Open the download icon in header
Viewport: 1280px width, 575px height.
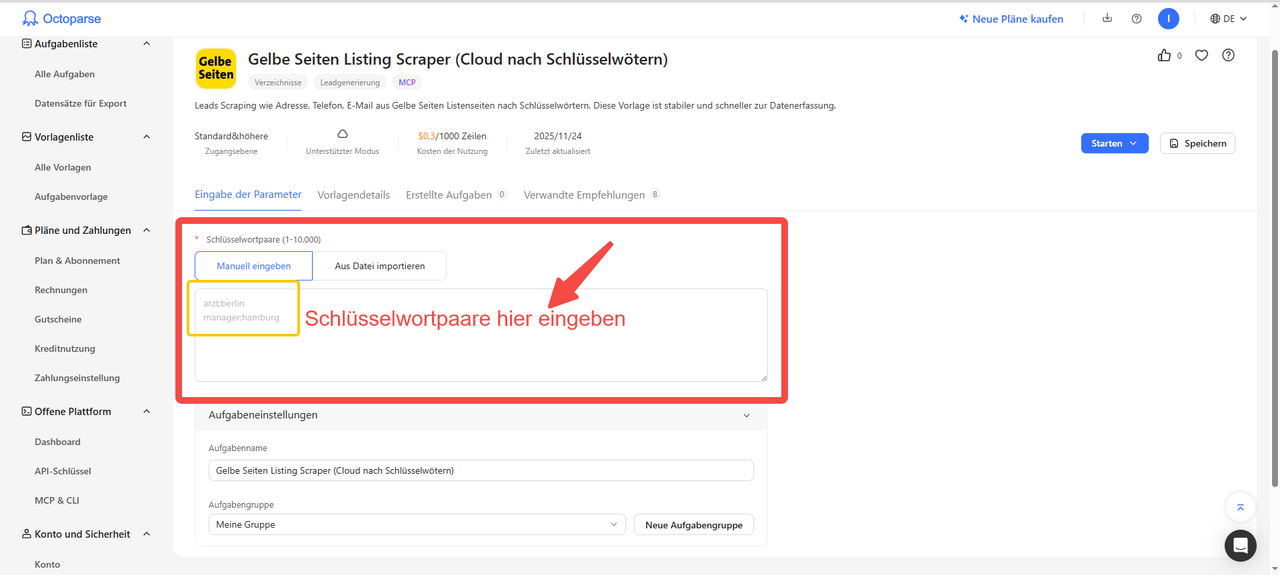(1107, 18)
